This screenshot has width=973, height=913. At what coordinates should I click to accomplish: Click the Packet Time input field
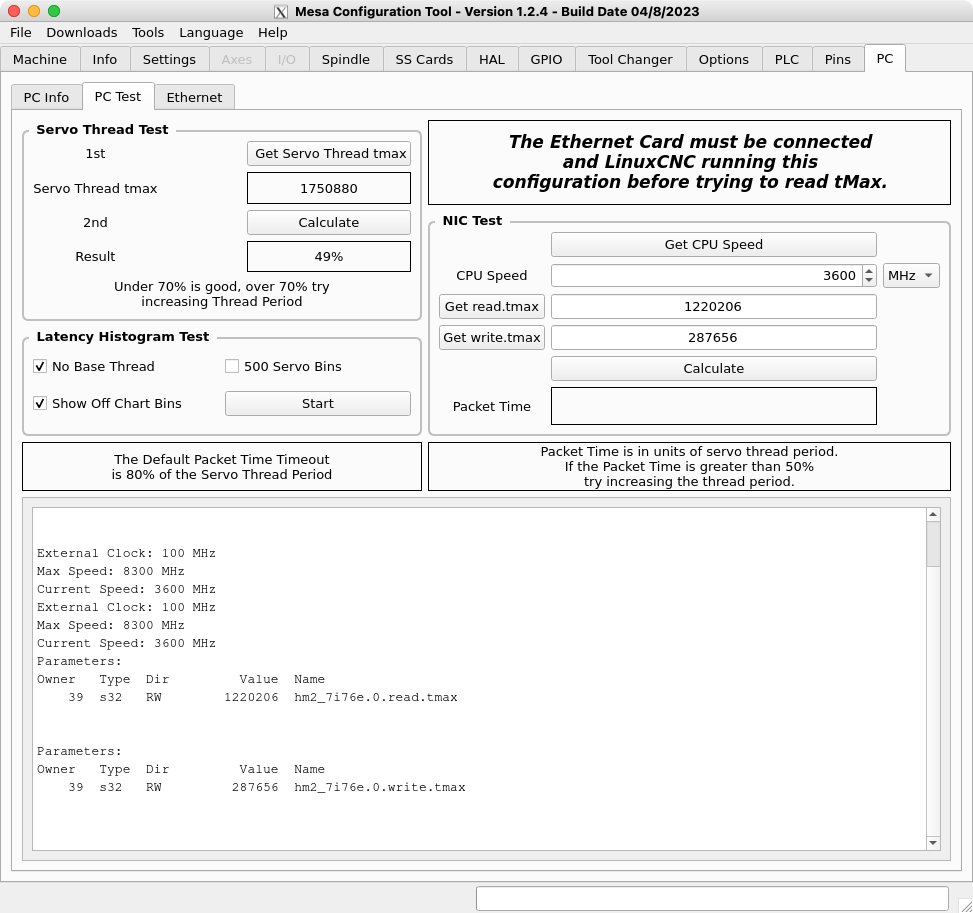[x=712, y=405]
